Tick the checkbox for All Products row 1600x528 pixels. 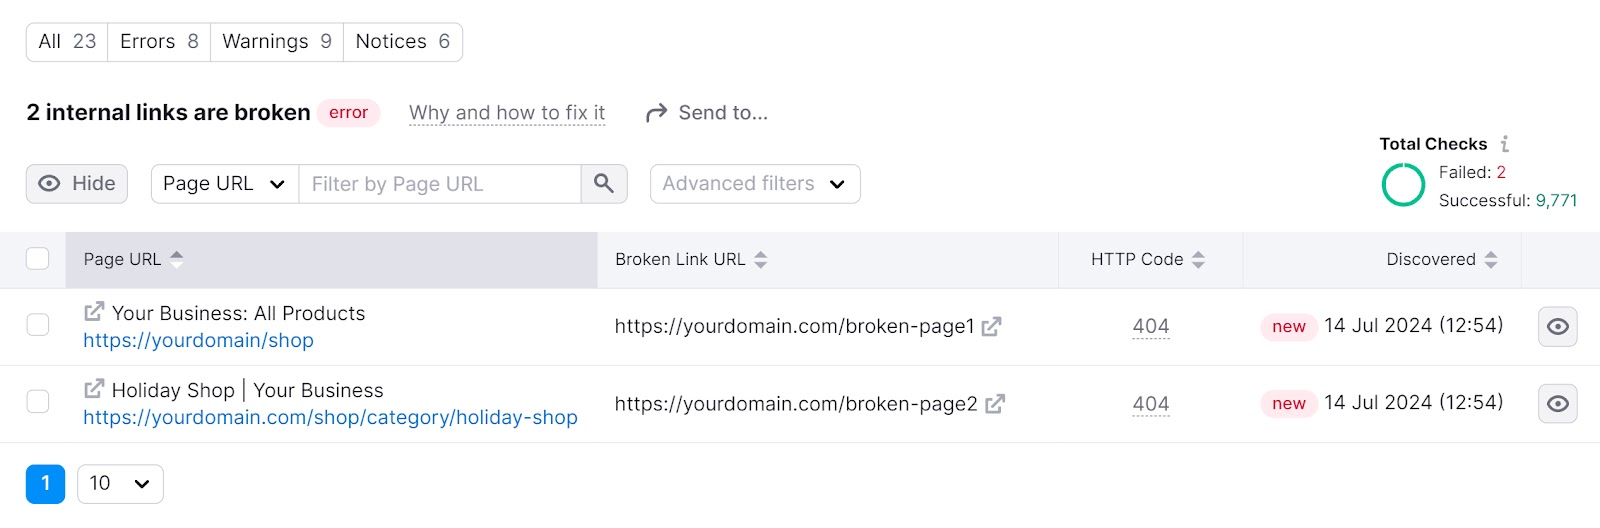coord(38,325)
